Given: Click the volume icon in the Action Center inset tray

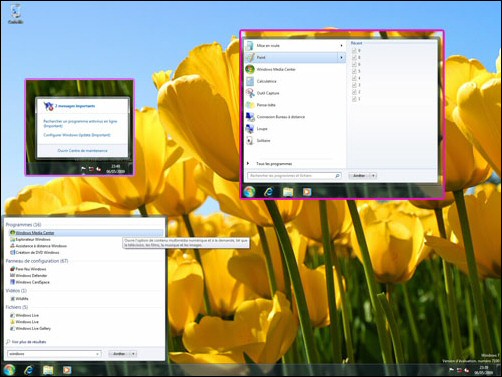Looking at the screenshot, I should pyautogui.click(x=99, y=169).
